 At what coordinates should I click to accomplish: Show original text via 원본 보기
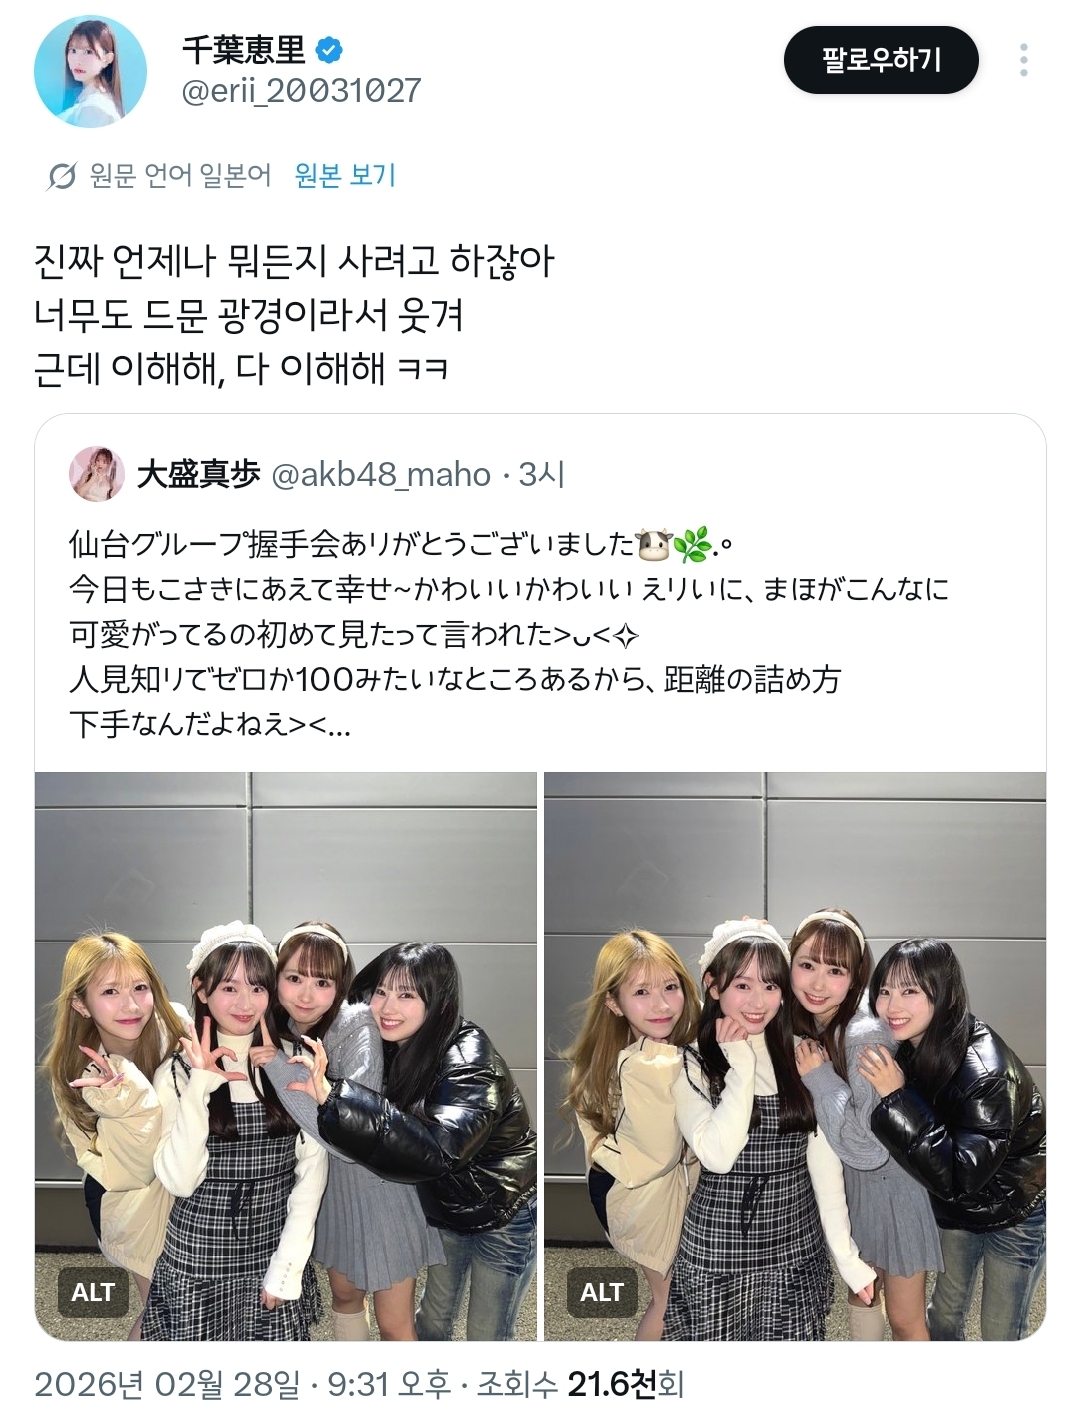point(345,175)
